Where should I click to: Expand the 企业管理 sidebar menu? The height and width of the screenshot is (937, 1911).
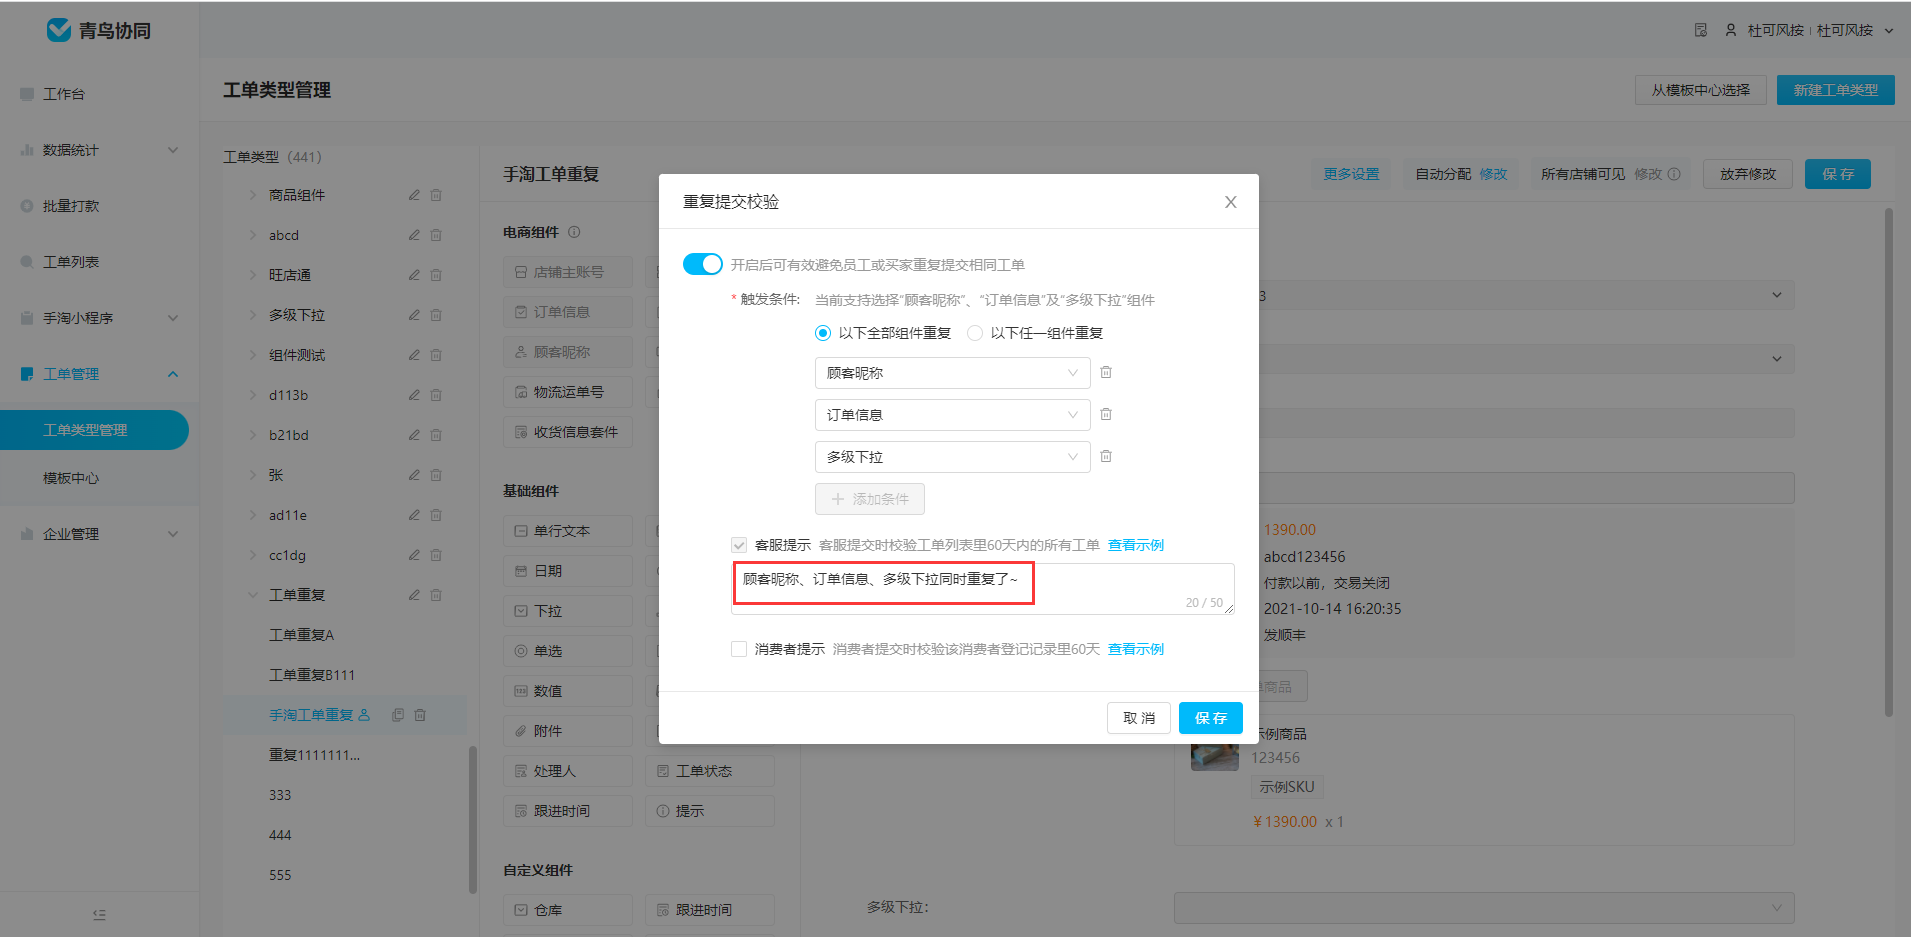click(x=100, y=534)
